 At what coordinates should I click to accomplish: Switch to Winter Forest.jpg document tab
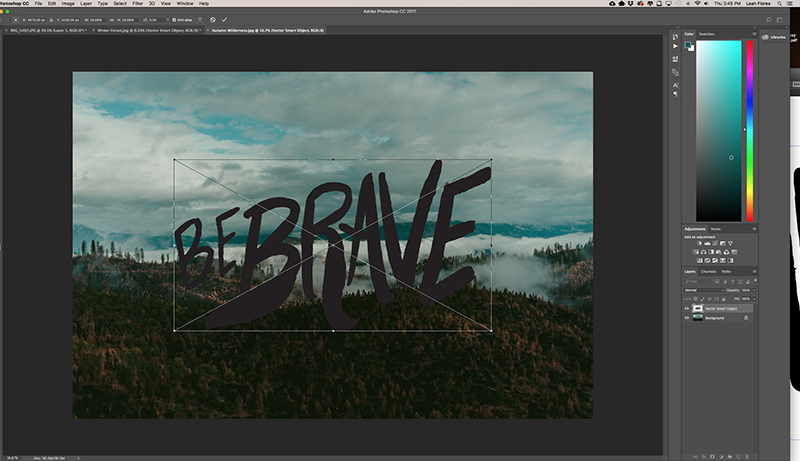pos(148,30)
